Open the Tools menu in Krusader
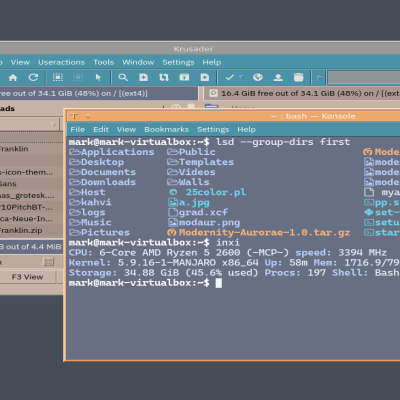This screenshot has width=400, height=400. click(104, 62)
